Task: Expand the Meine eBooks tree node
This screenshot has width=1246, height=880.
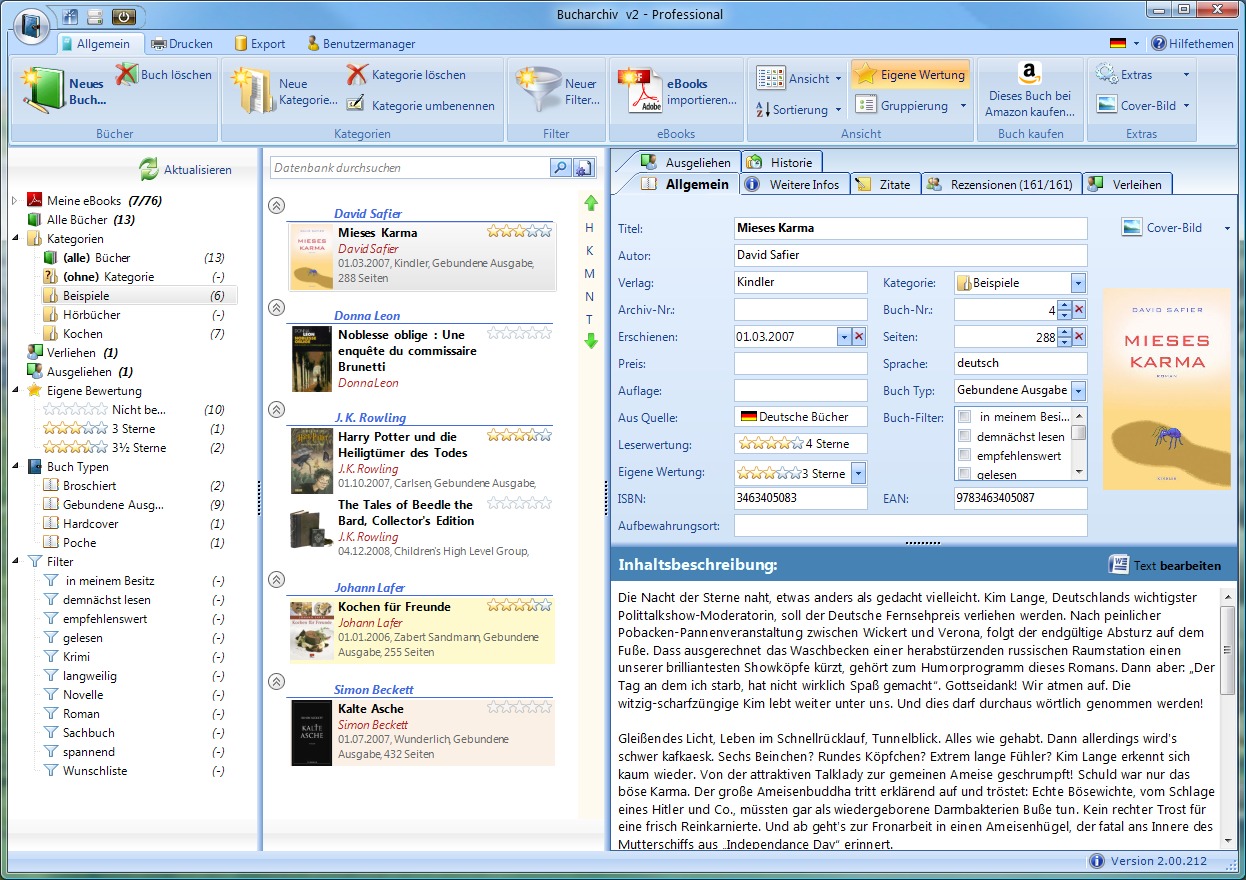Action: 14,201
